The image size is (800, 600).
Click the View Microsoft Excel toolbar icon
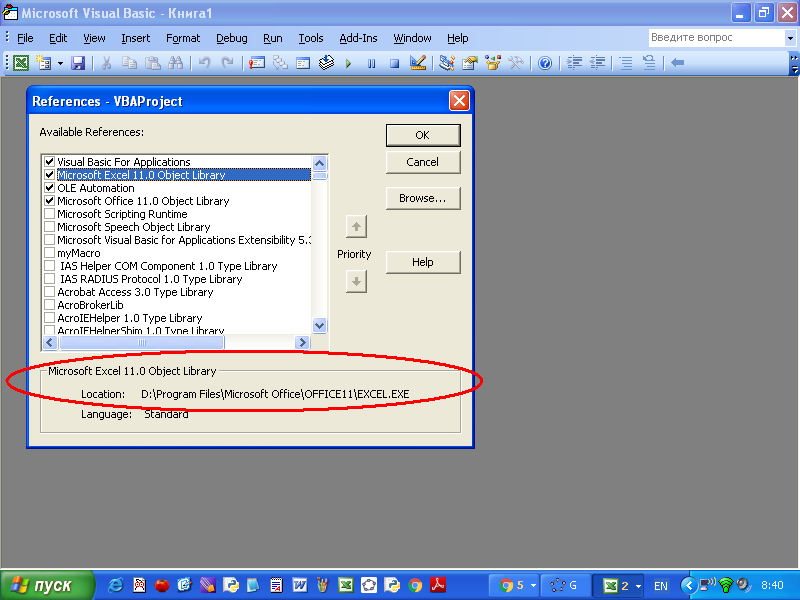(x=21, y=63)
